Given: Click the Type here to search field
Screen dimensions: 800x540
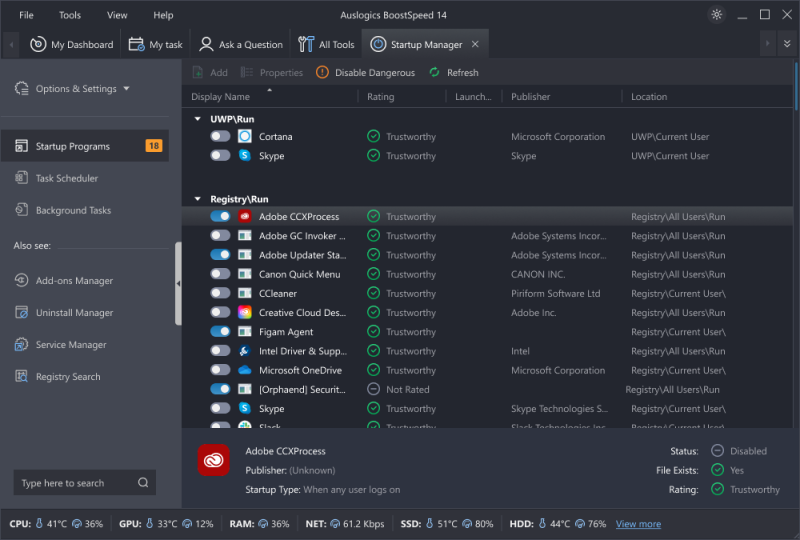Looking at the screenshot, I should tap(85, 482).
